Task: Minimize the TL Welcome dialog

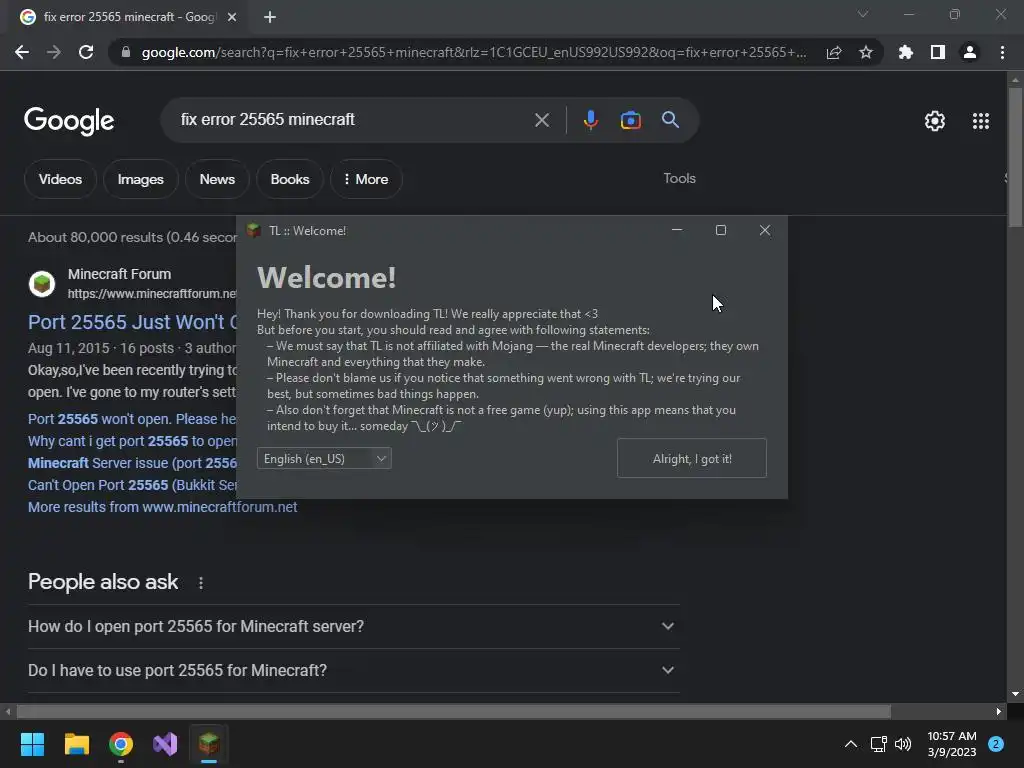Action: (x=677, y=230)
